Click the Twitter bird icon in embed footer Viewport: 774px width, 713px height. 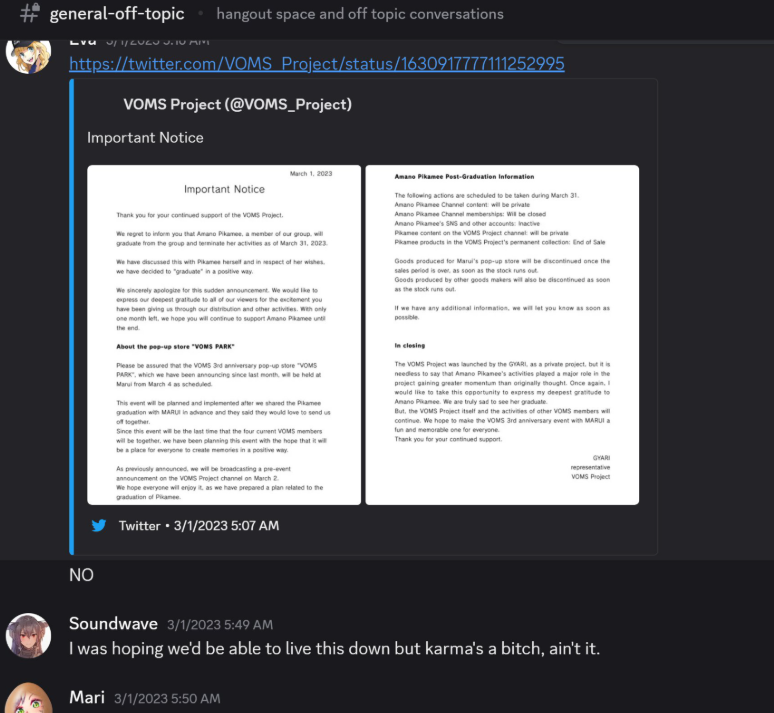[x=99, y=525]
